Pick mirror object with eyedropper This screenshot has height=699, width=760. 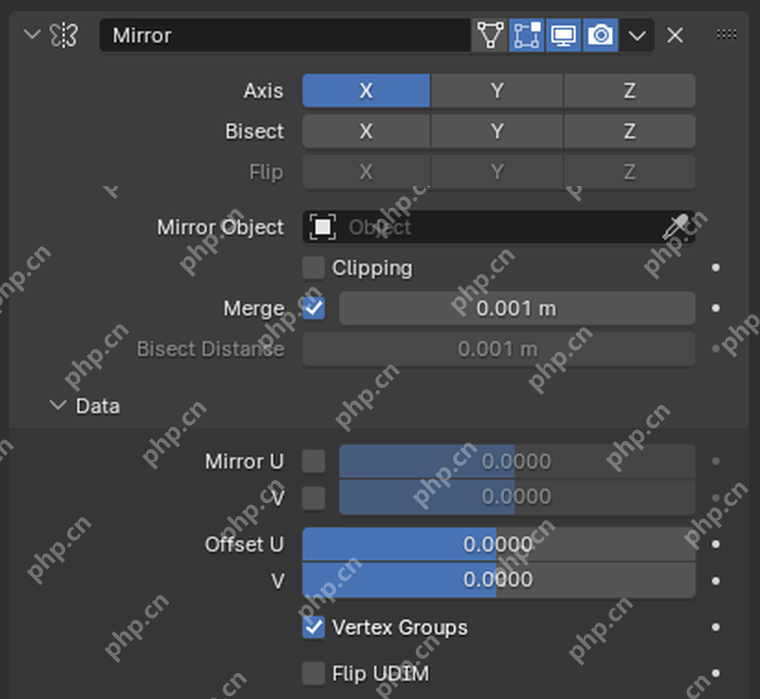point(676,227)
